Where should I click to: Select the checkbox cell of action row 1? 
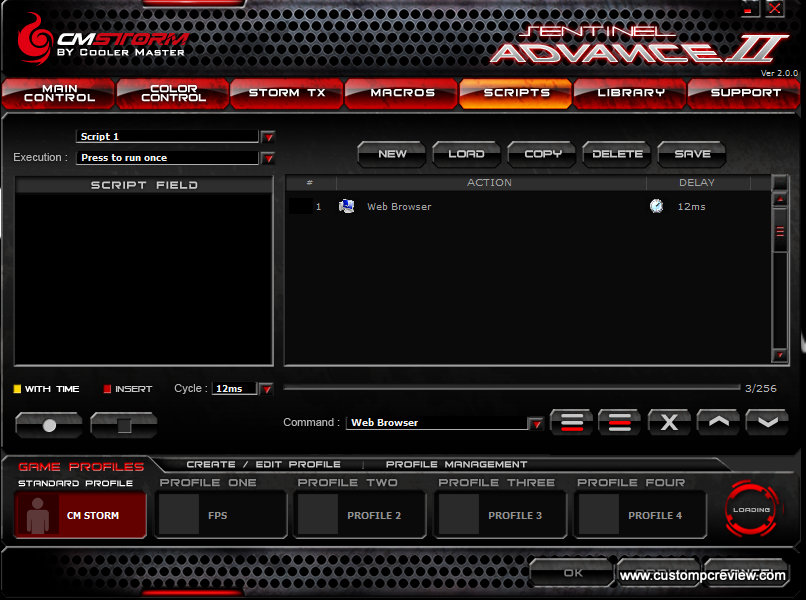(x=300, y=206)
